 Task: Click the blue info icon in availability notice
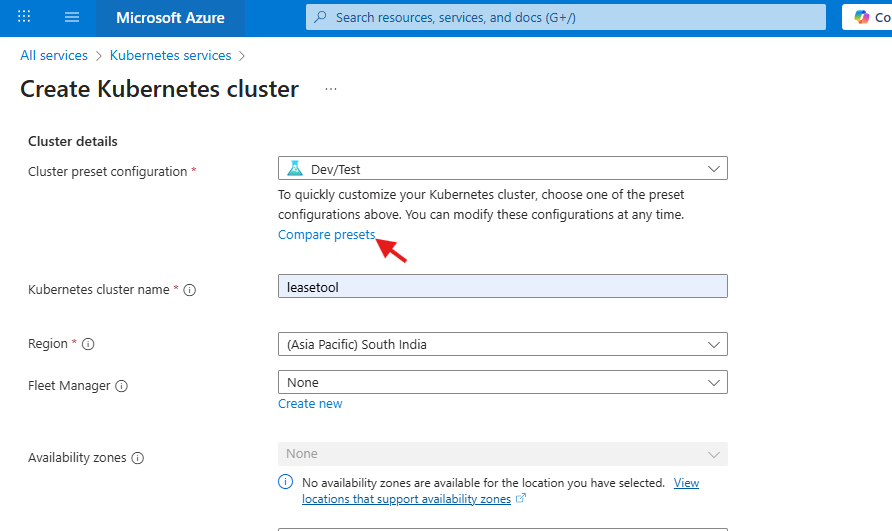click(x=286, y=482)
